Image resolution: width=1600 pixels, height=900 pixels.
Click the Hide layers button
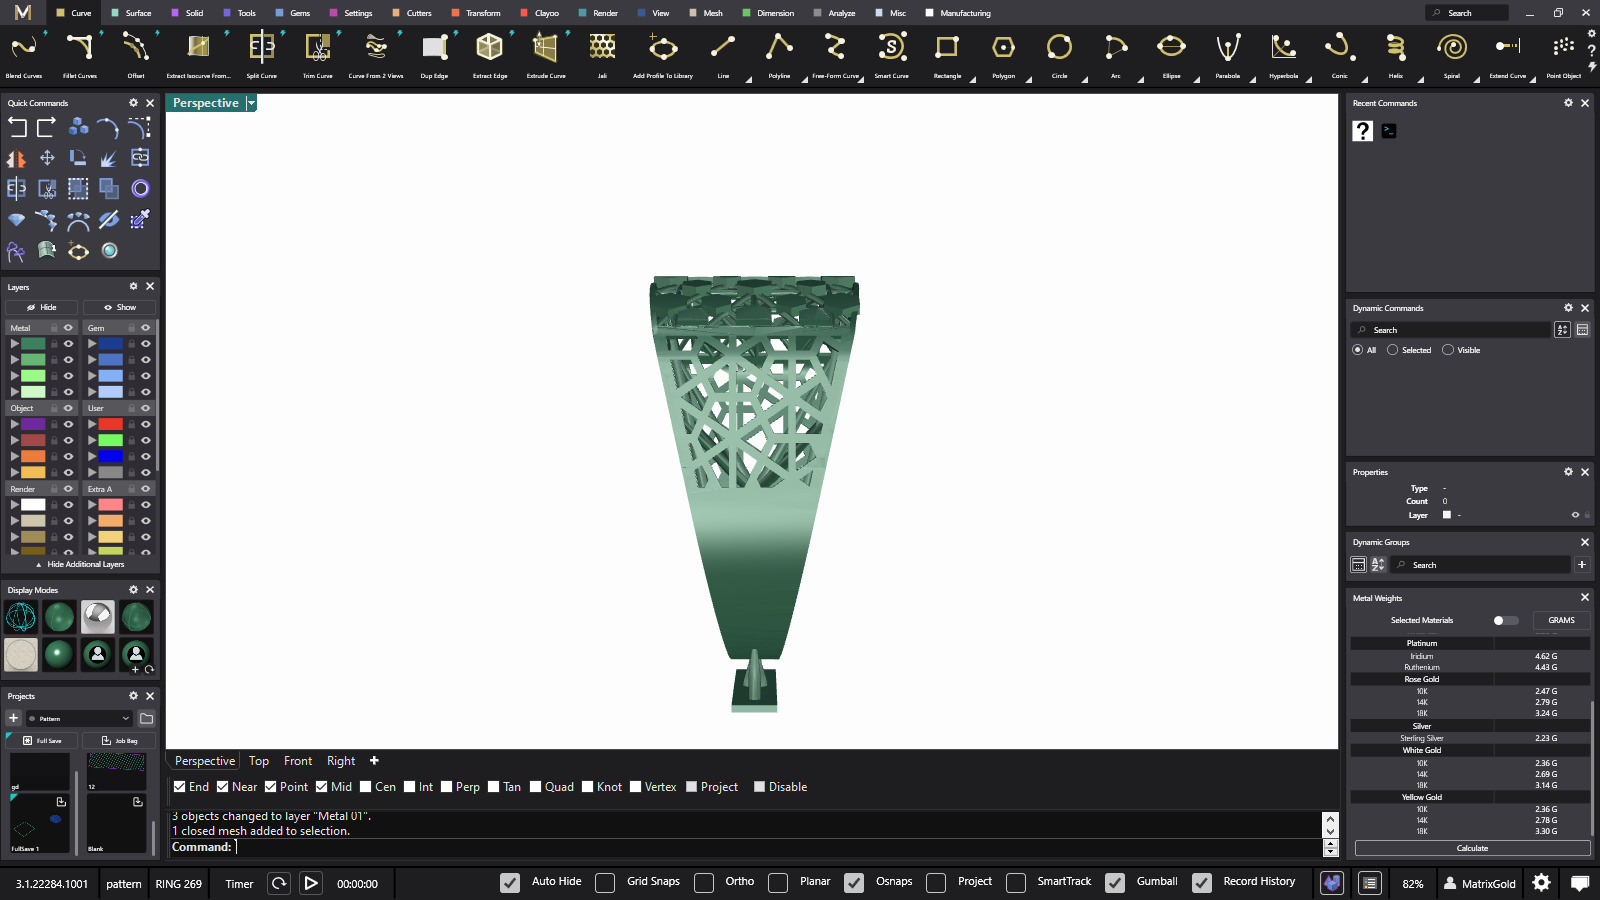[42, 307]
